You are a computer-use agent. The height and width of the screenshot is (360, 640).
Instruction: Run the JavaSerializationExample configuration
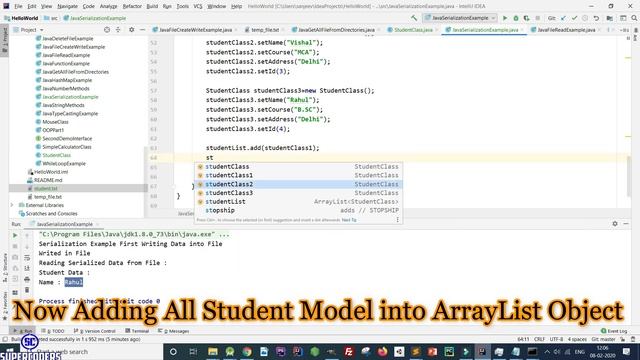coord(505,18)
